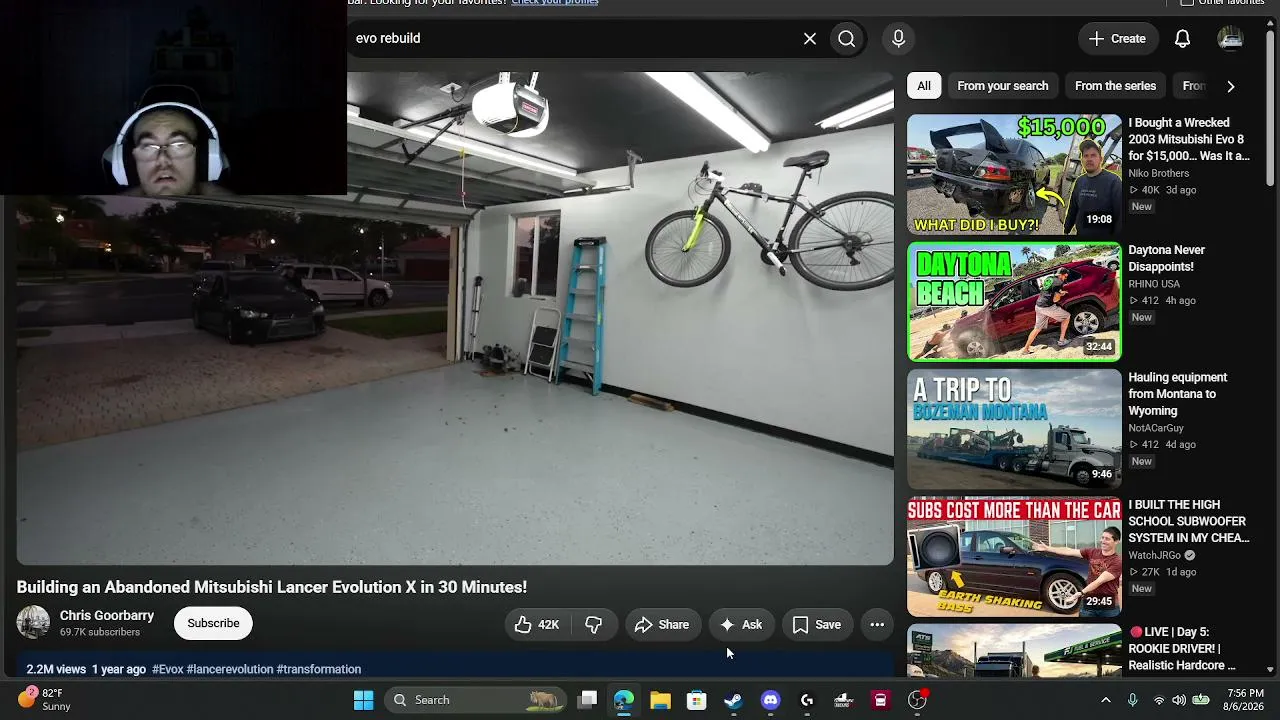
Task: Open the truck app icon on taskbar
Action: pyautogui.click(x=844, y=700)
